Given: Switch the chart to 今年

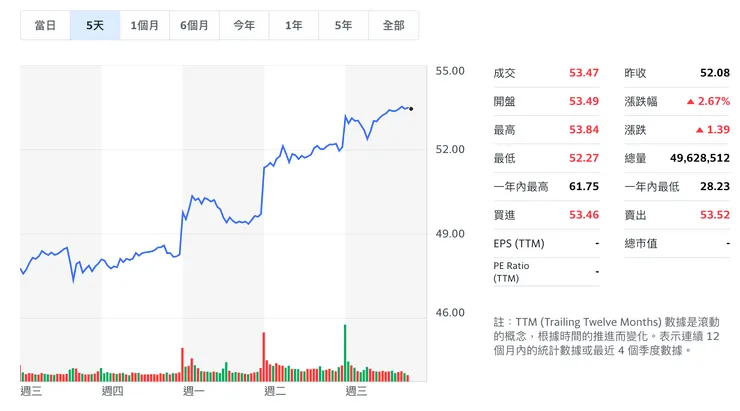Looking at the screenshot, I should [244, 25].
